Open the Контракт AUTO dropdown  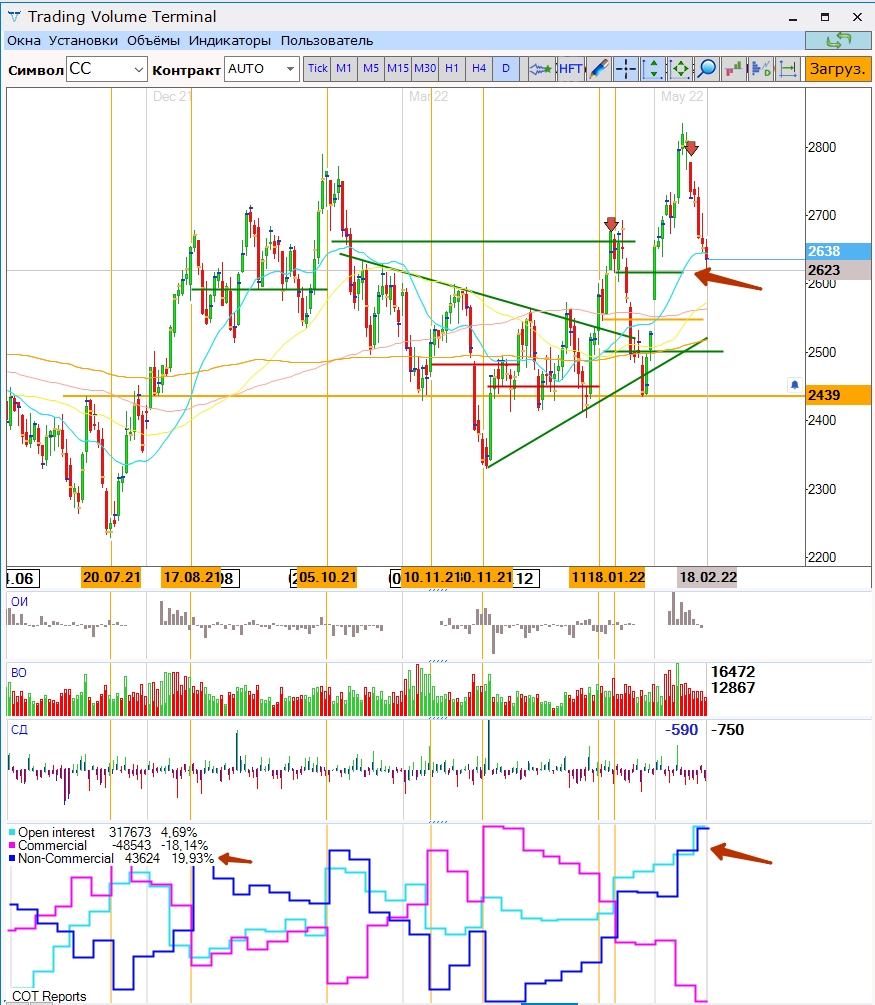(x=290, y=69)
